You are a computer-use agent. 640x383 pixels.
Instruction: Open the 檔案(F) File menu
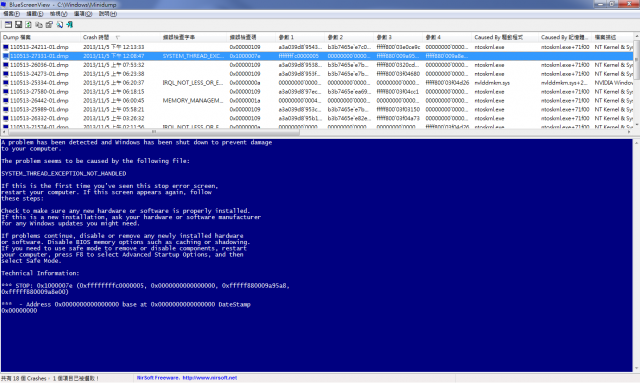(x=11, y=14)
